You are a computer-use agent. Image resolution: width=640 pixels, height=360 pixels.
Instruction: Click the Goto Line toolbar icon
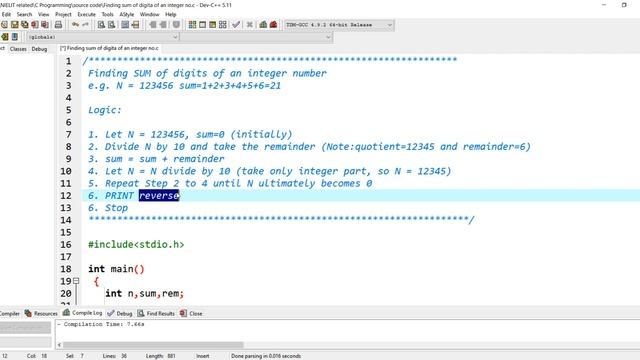click(135, 25)
